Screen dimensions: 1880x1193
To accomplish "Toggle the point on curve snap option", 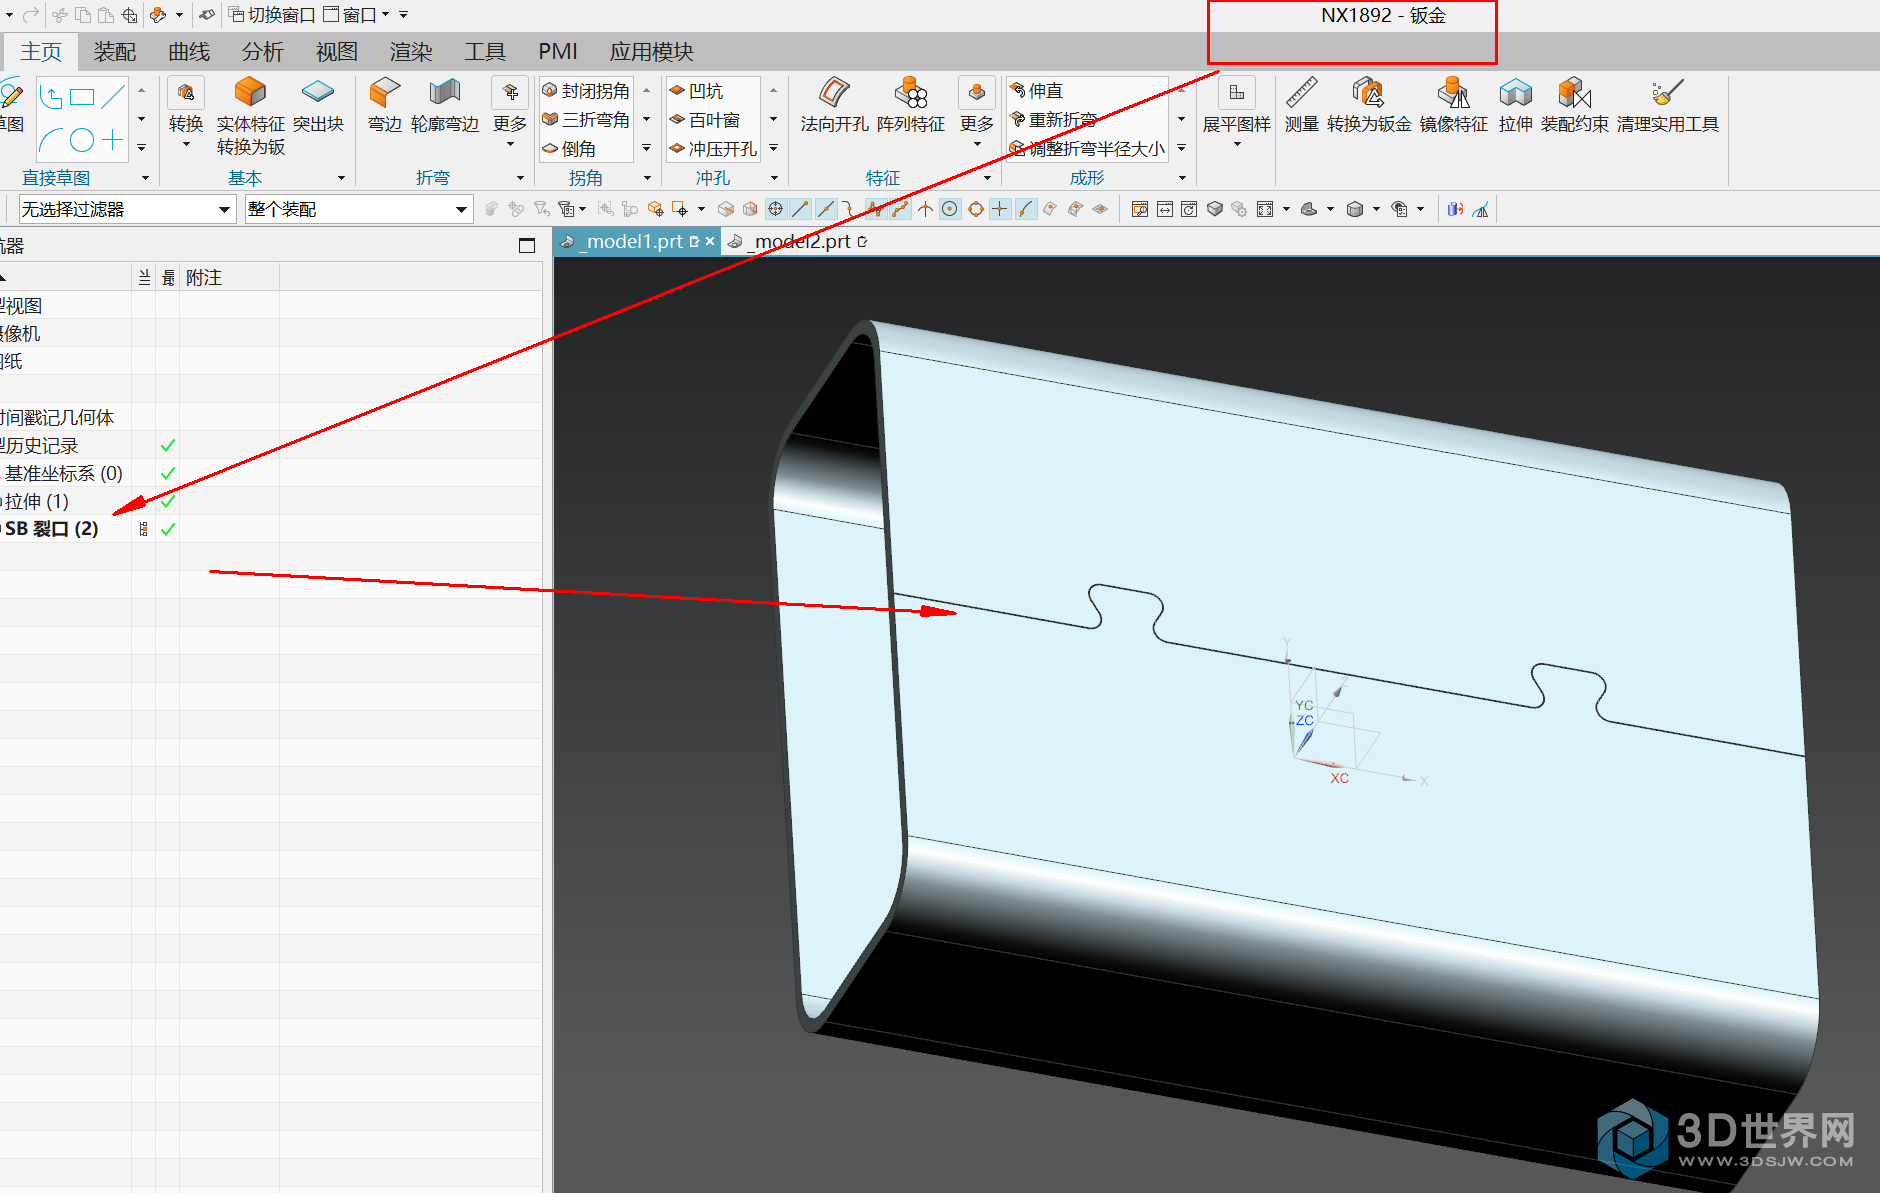I will point(1026,209).
